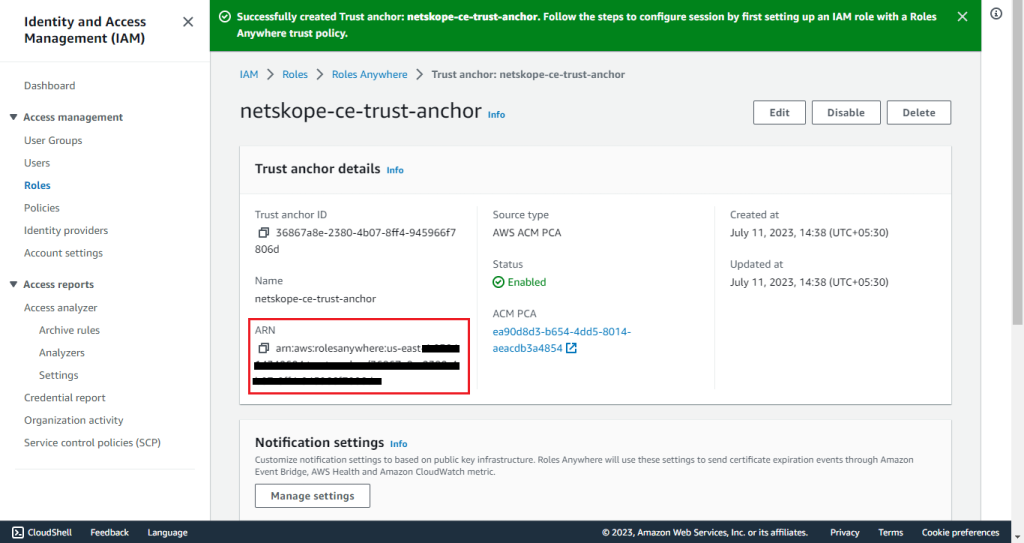This screenshot has height=543, width=1024.
Task: Click Roles breadcrumb link
Action: click(x=295, y=74)
